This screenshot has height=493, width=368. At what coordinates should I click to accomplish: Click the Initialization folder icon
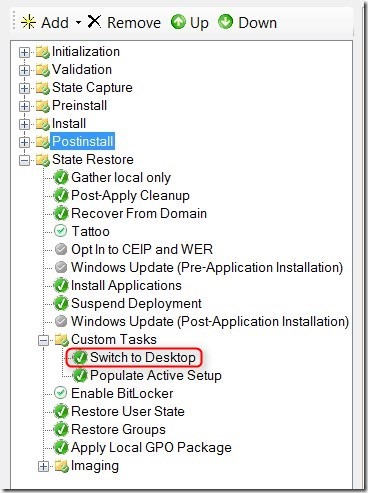43,52
